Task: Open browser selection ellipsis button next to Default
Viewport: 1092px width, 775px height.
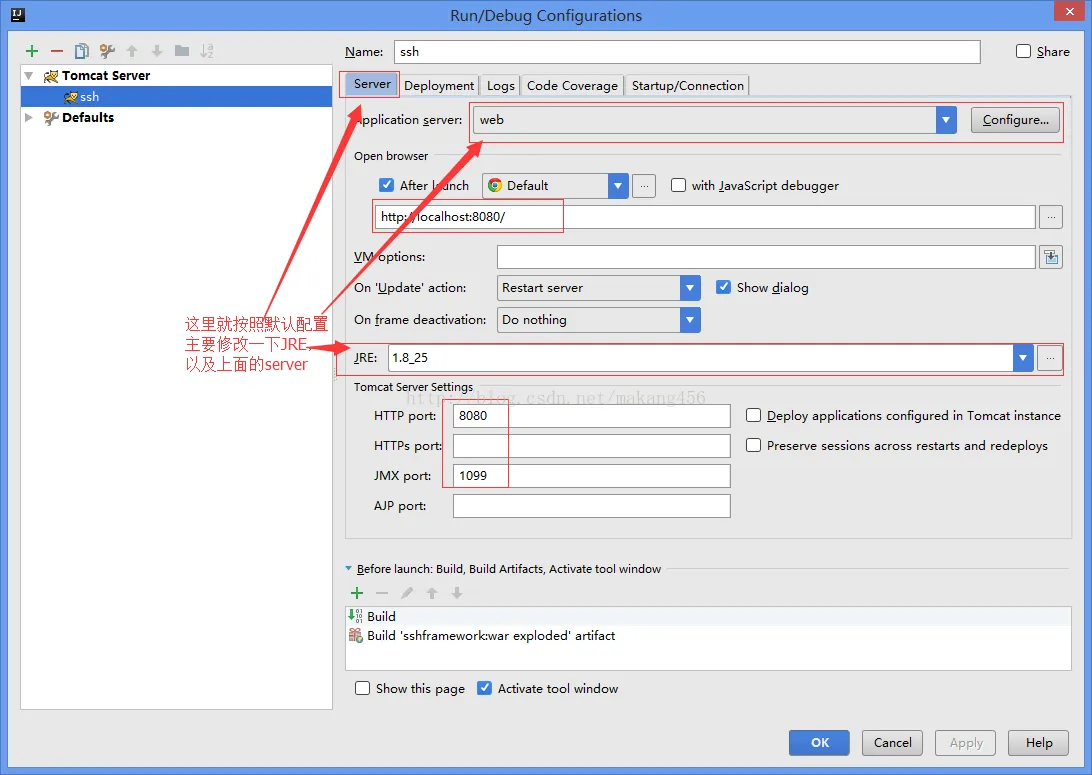Action: point(644,186)
